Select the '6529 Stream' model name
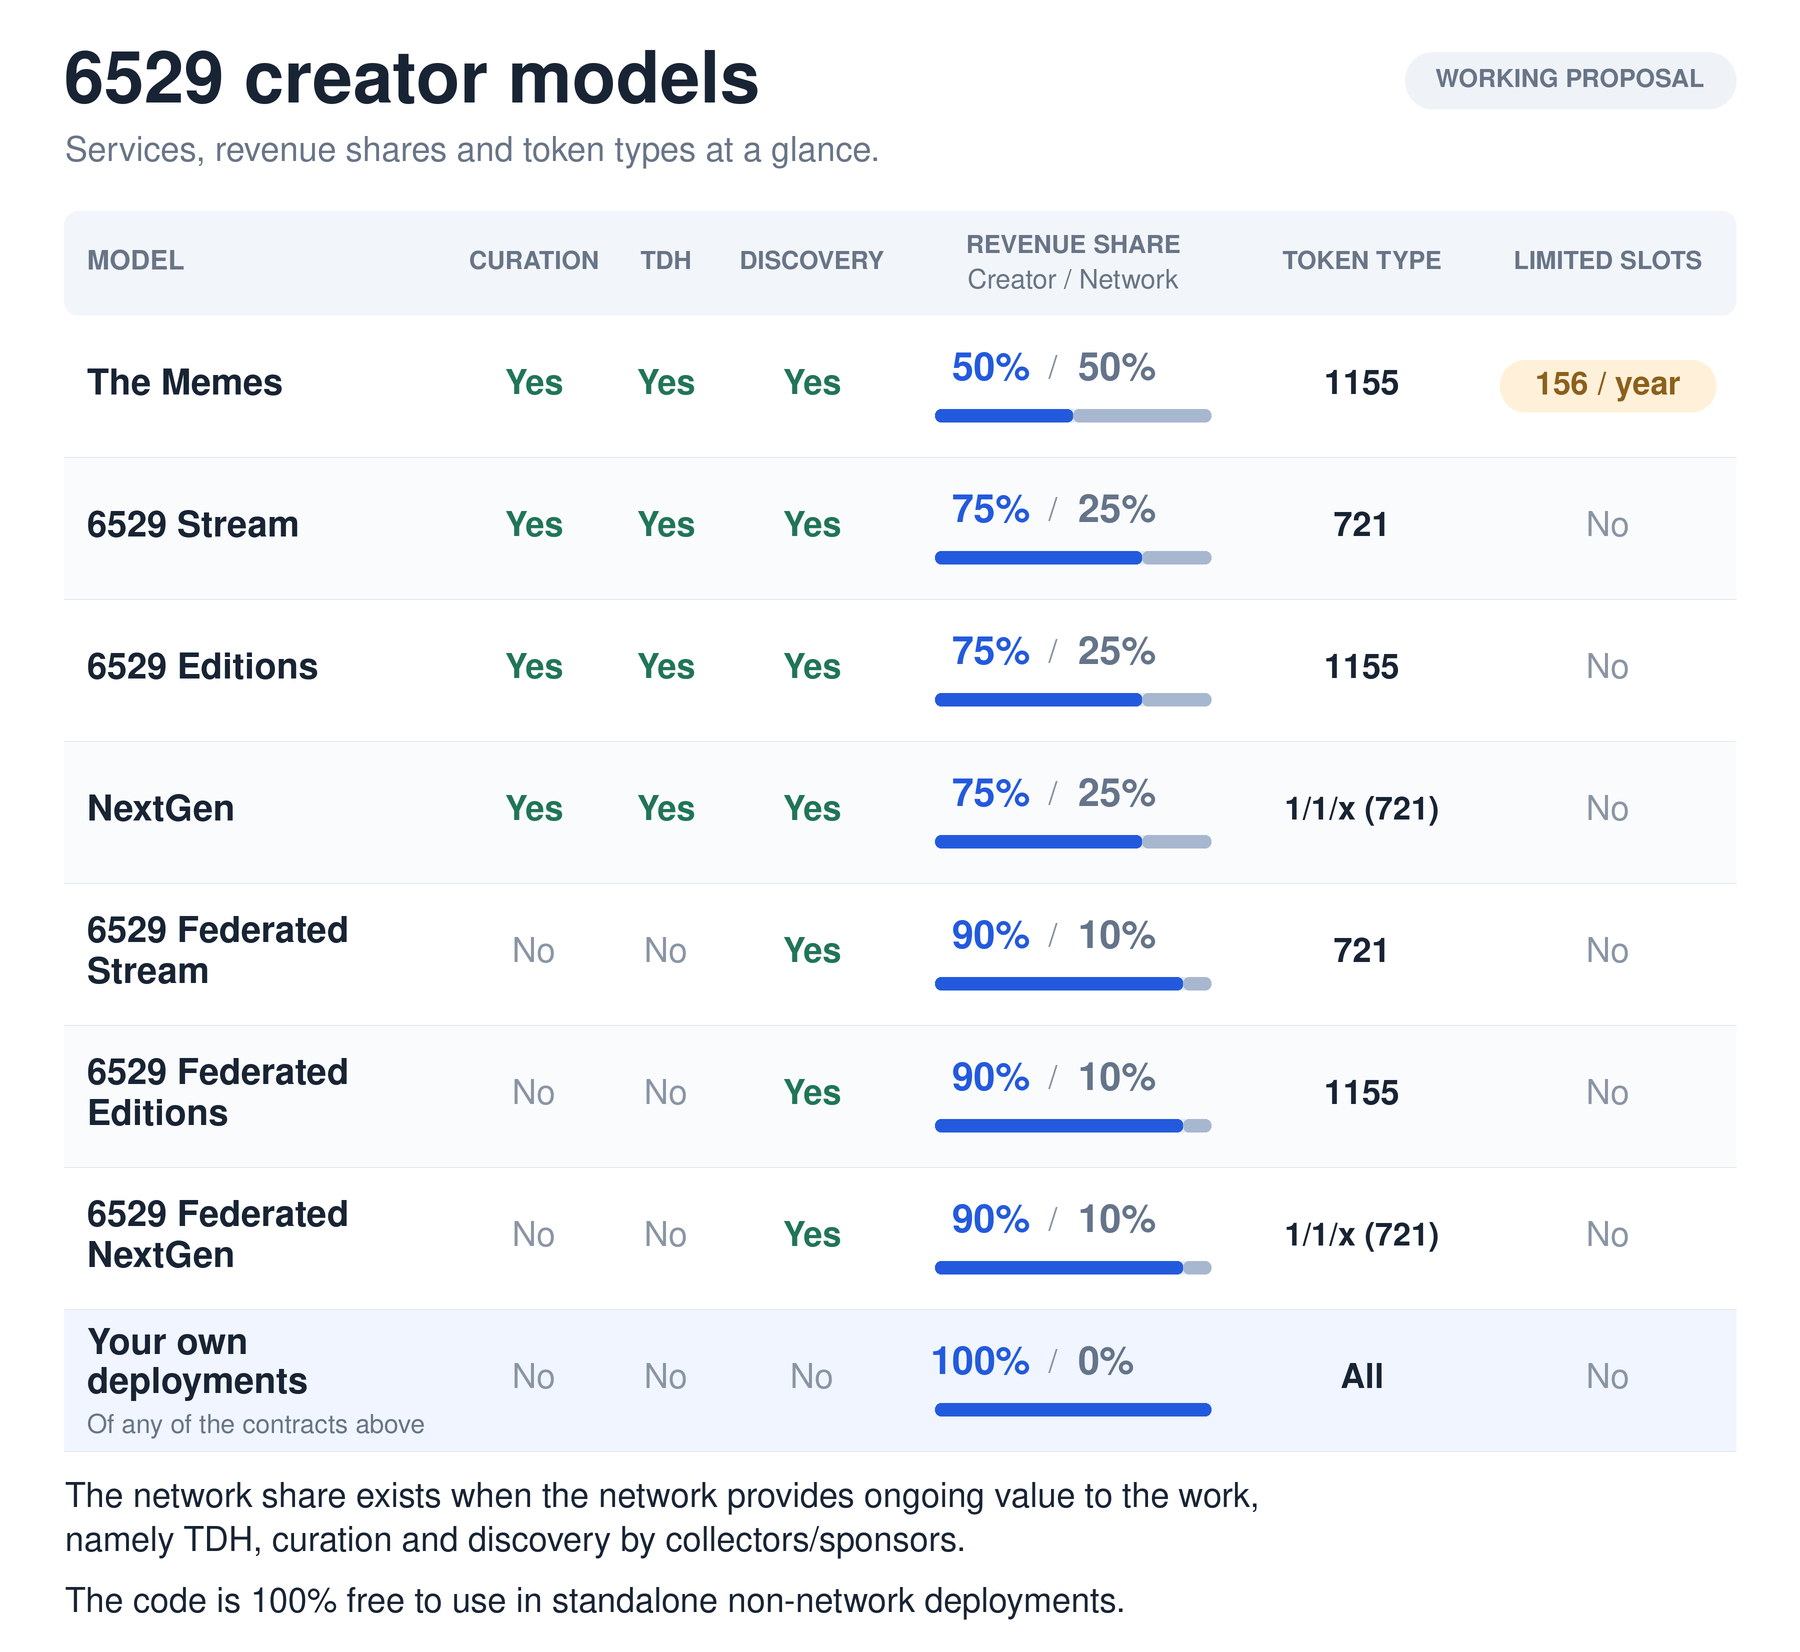The width and height of the screenshot is (1800, 1652). (193, 525)
